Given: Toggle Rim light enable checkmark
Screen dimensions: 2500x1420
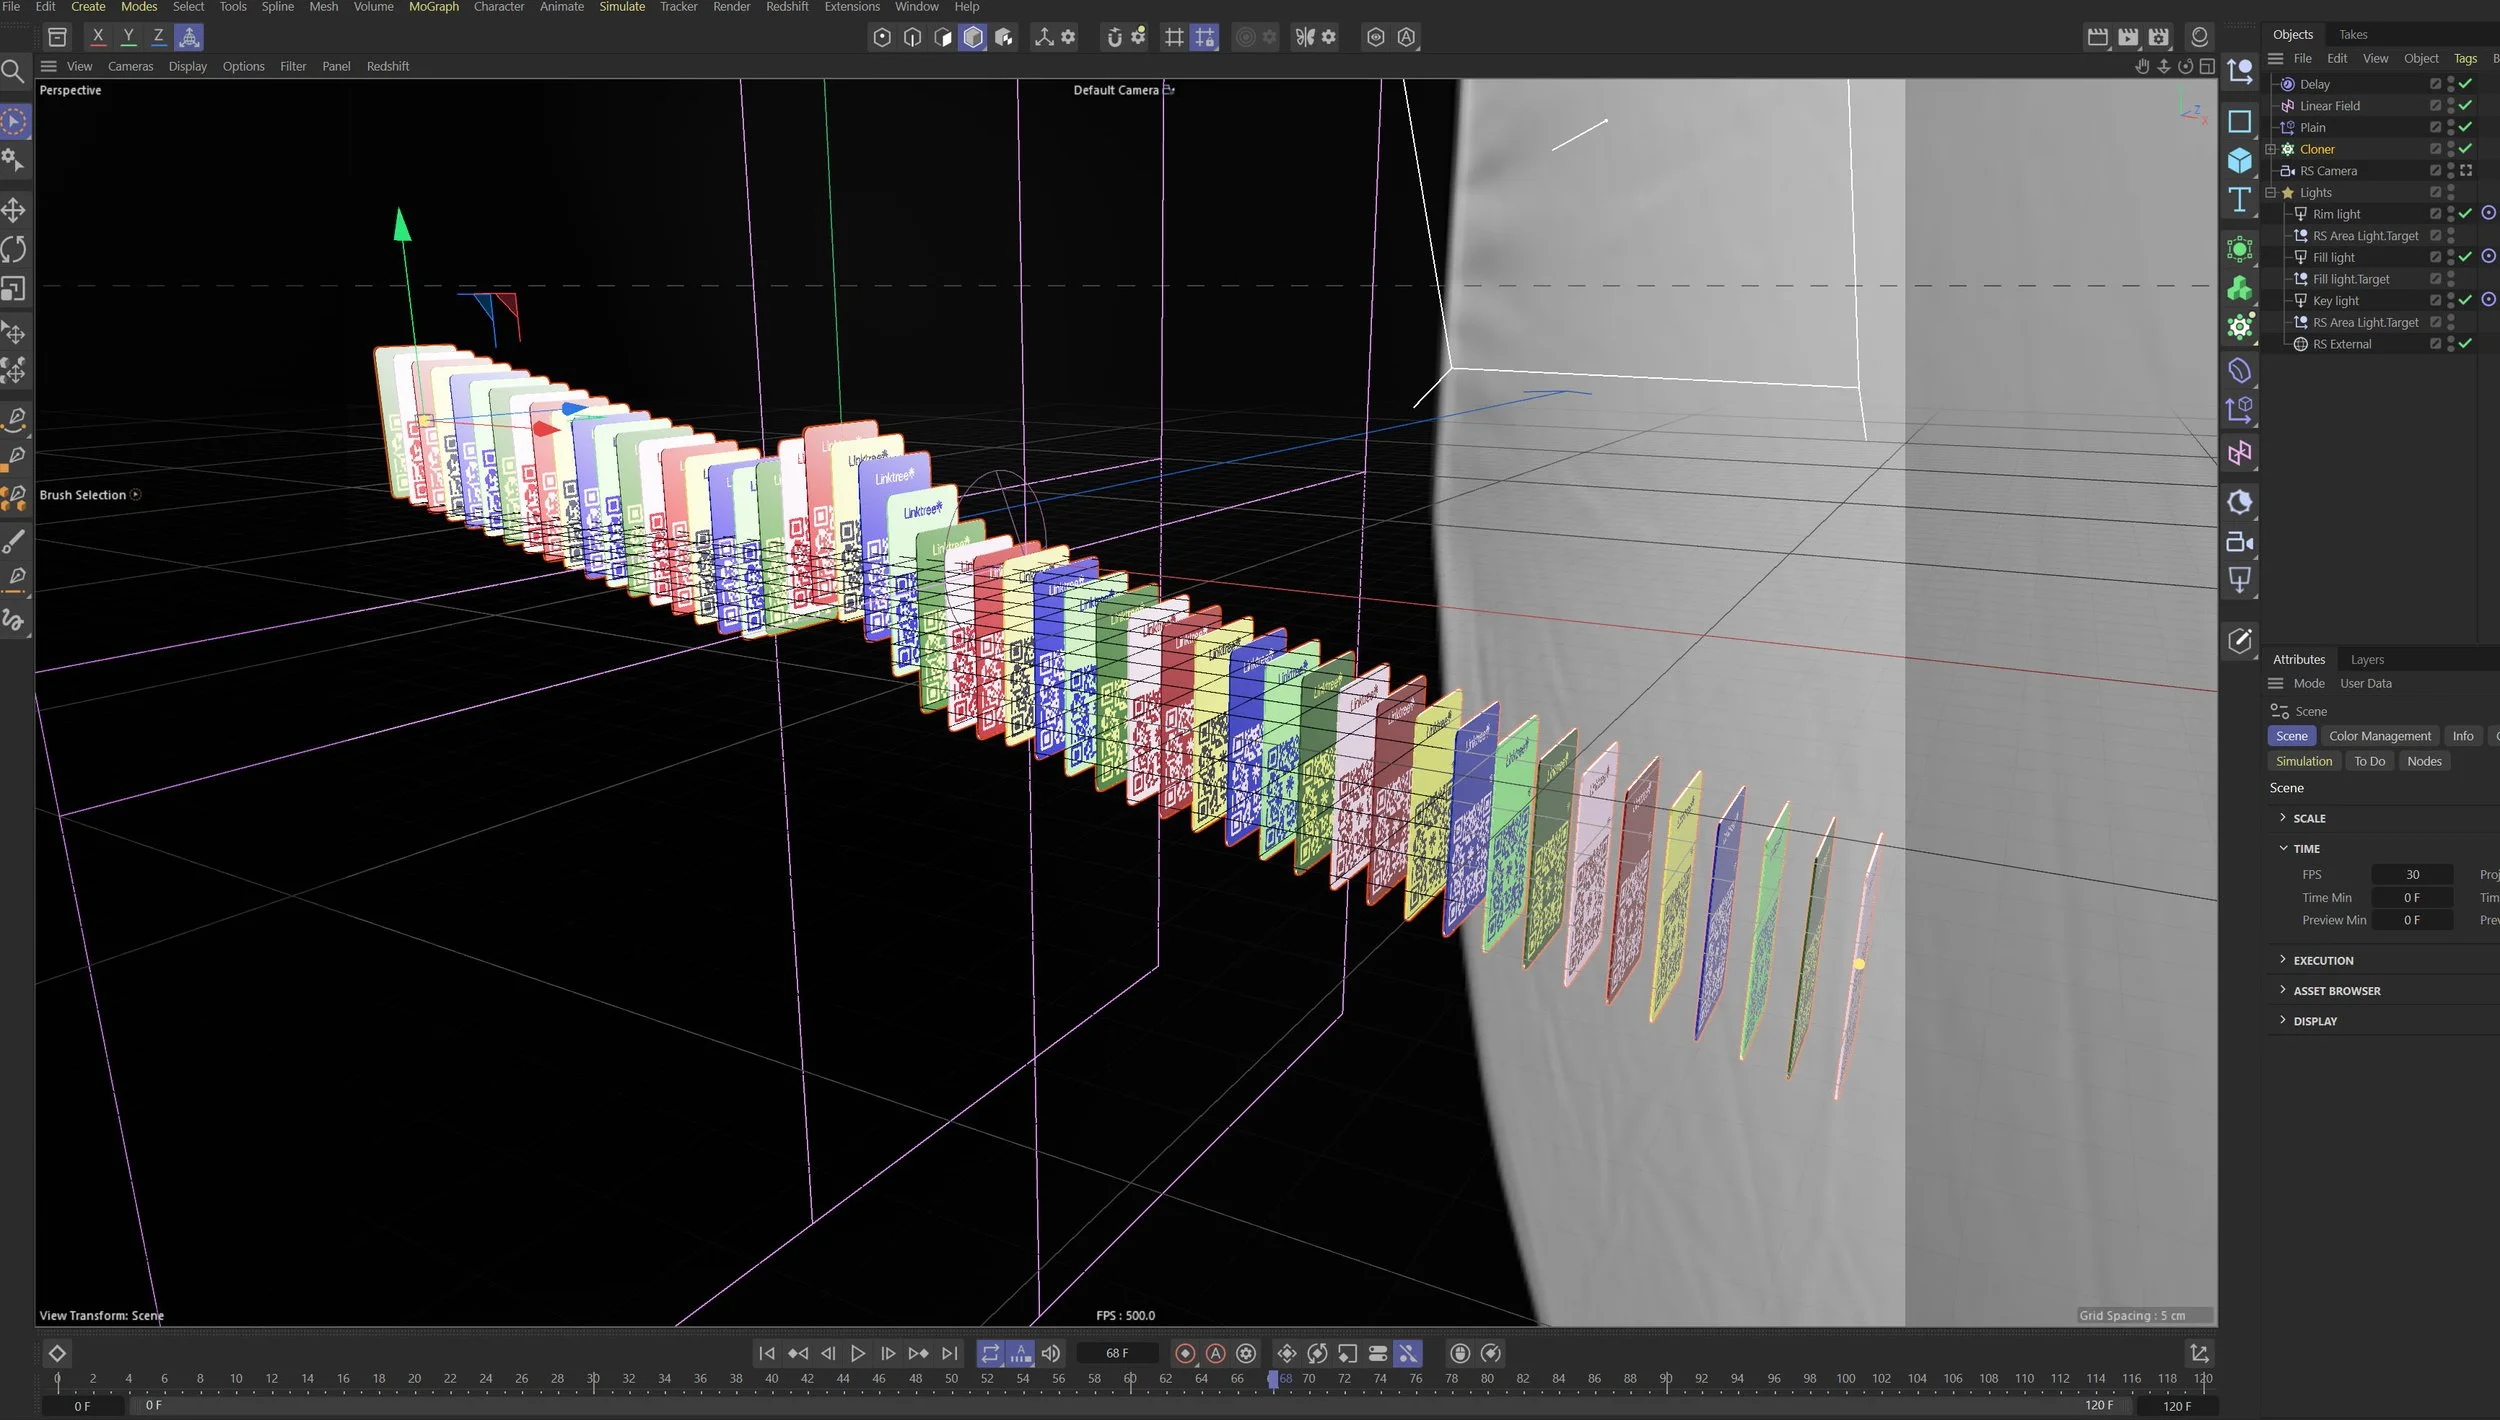Looking at the screenshot, I should [2465, 214].
